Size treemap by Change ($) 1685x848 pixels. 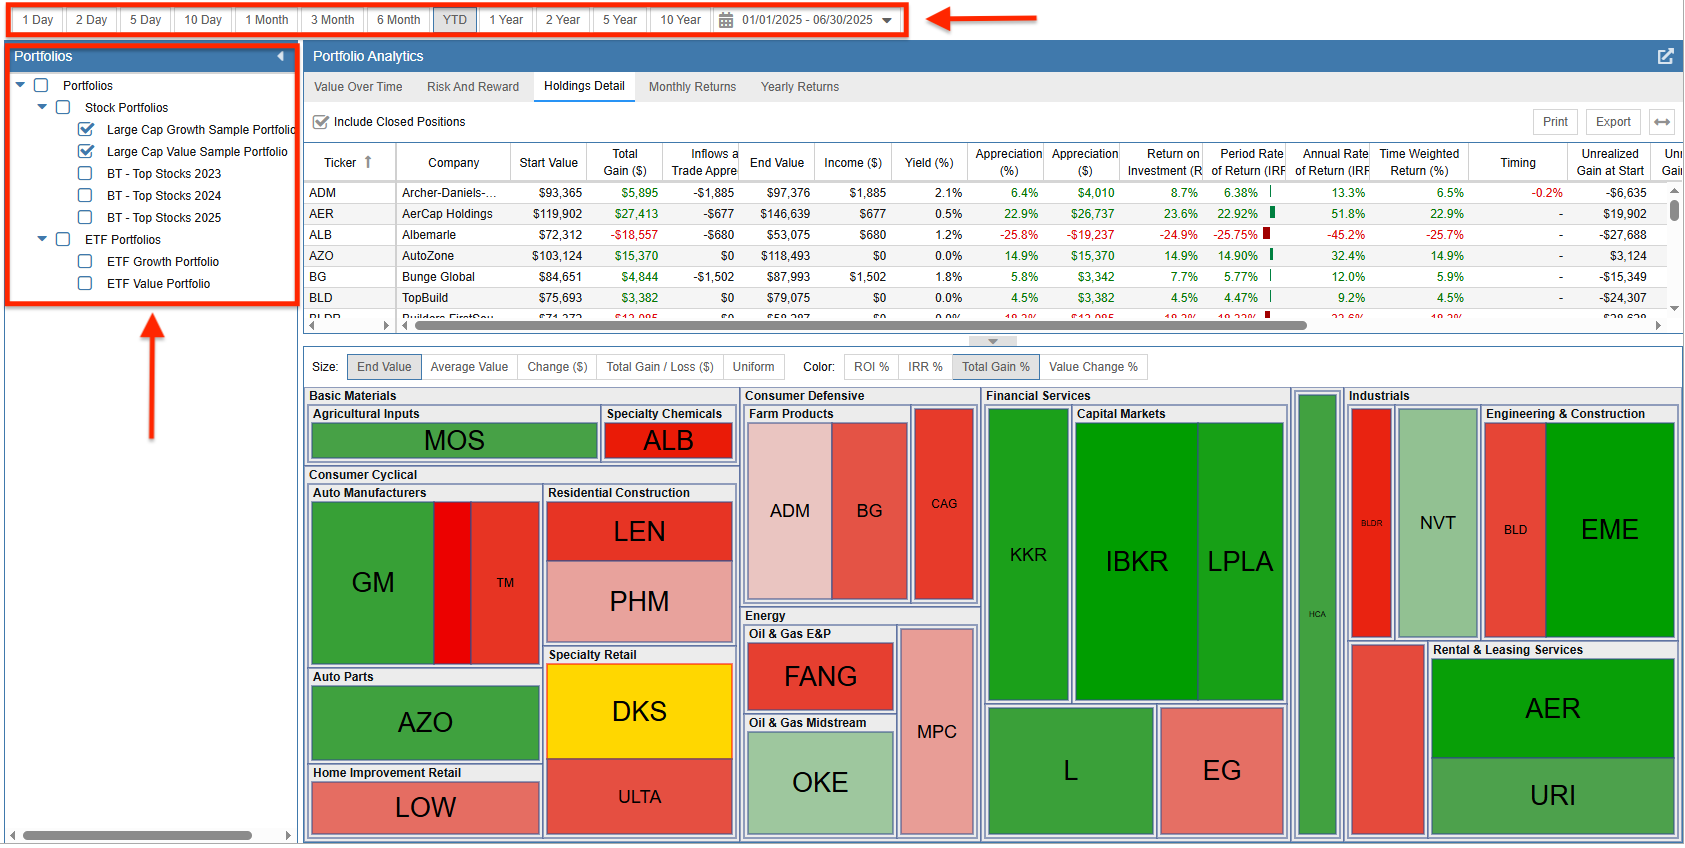tap(557, 367)
